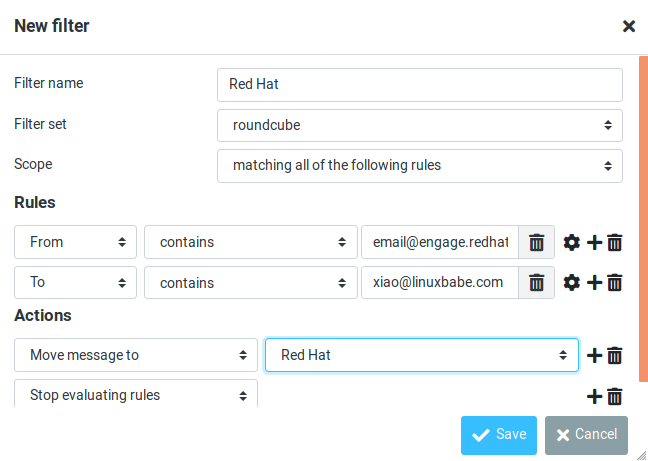Delete the Move message to action
This screenshot has height=461, width=648.
tap(615, 355)
